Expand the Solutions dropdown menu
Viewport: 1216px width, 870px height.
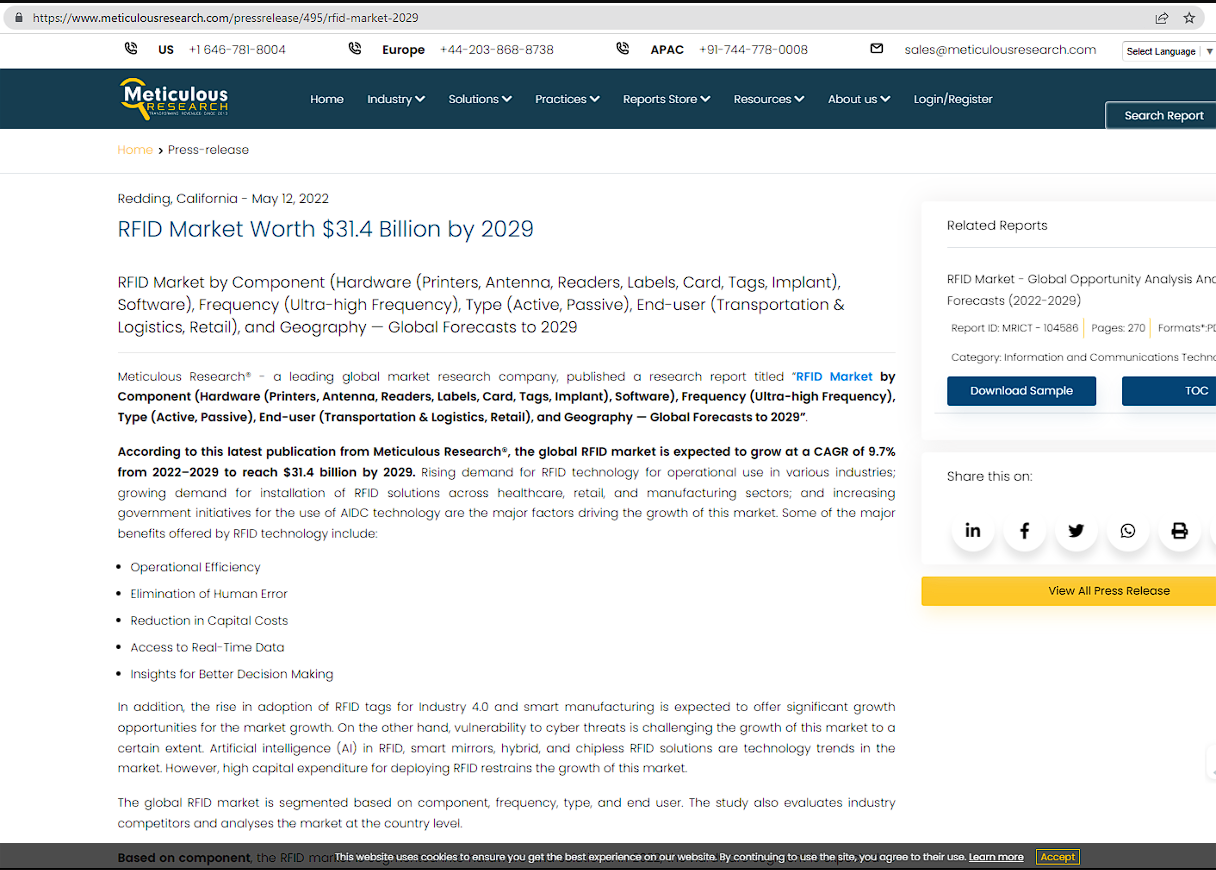point(480,99)
